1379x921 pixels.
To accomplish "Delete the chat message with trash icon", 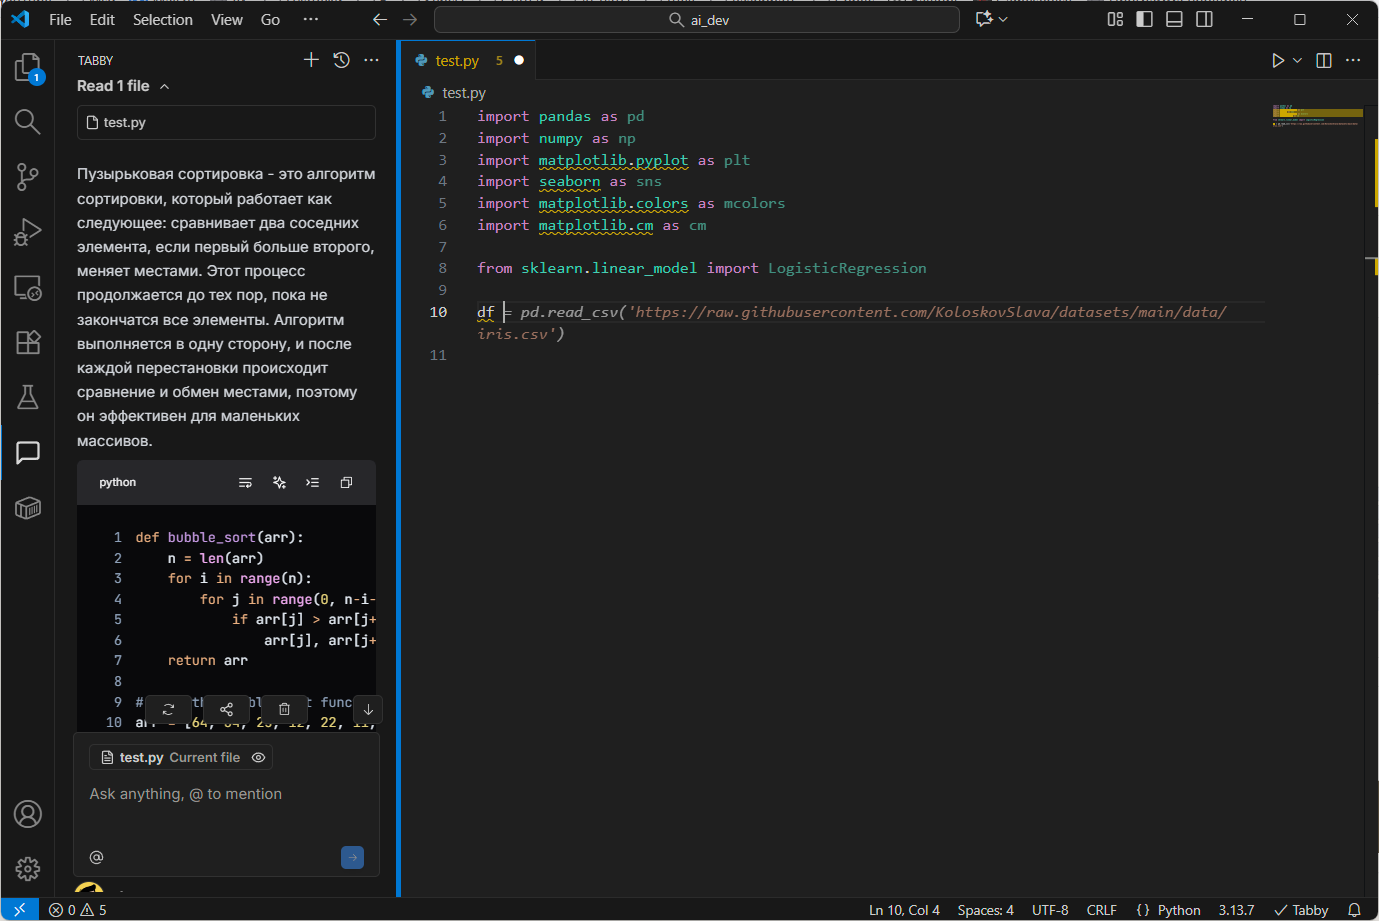I will tap(284, 709).
